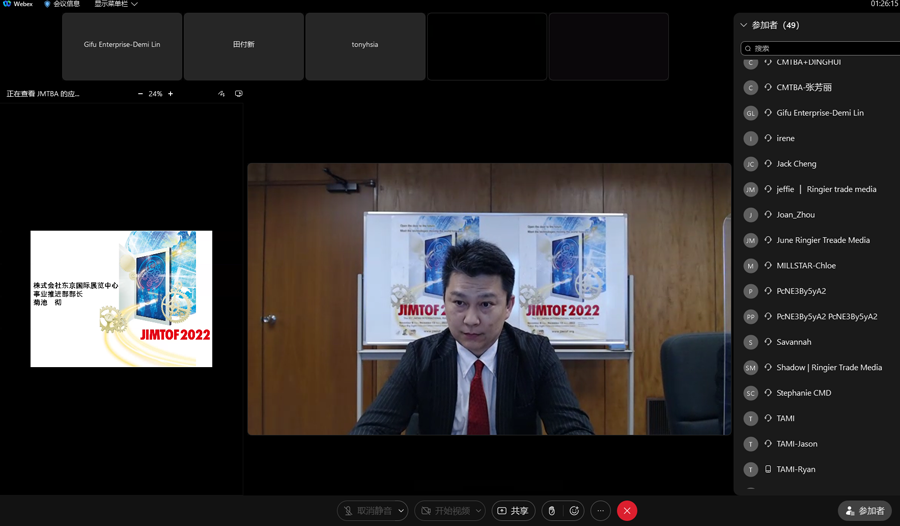Click the pop-out shared content screen icon
This screenshot has width=900, height=526.
pos(239,94)
